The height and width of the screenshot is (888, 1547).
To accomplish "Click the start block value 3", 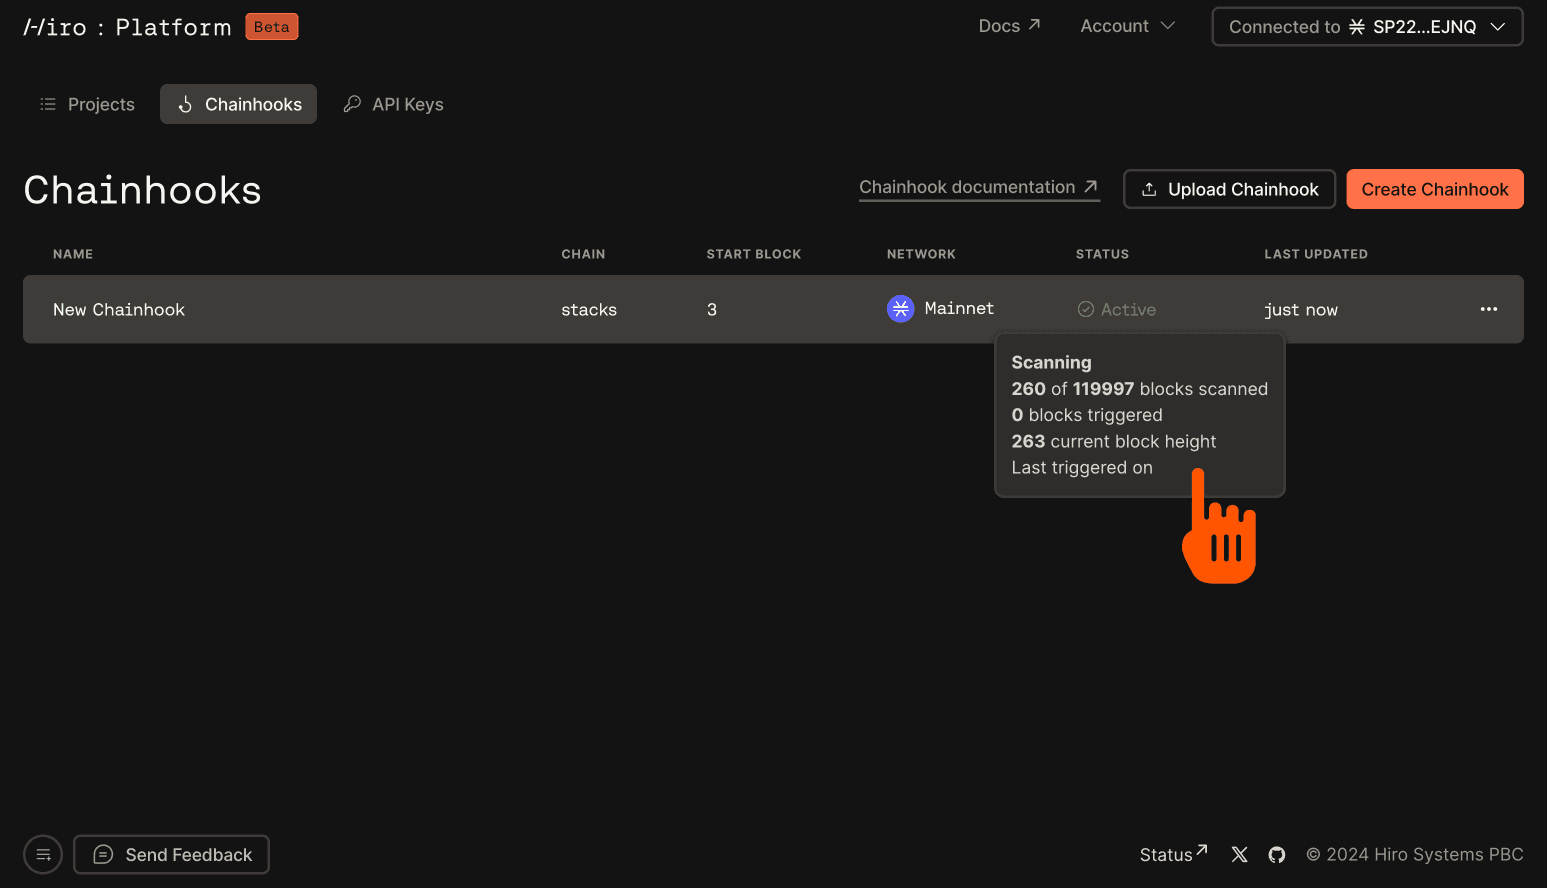I will 712,310.
